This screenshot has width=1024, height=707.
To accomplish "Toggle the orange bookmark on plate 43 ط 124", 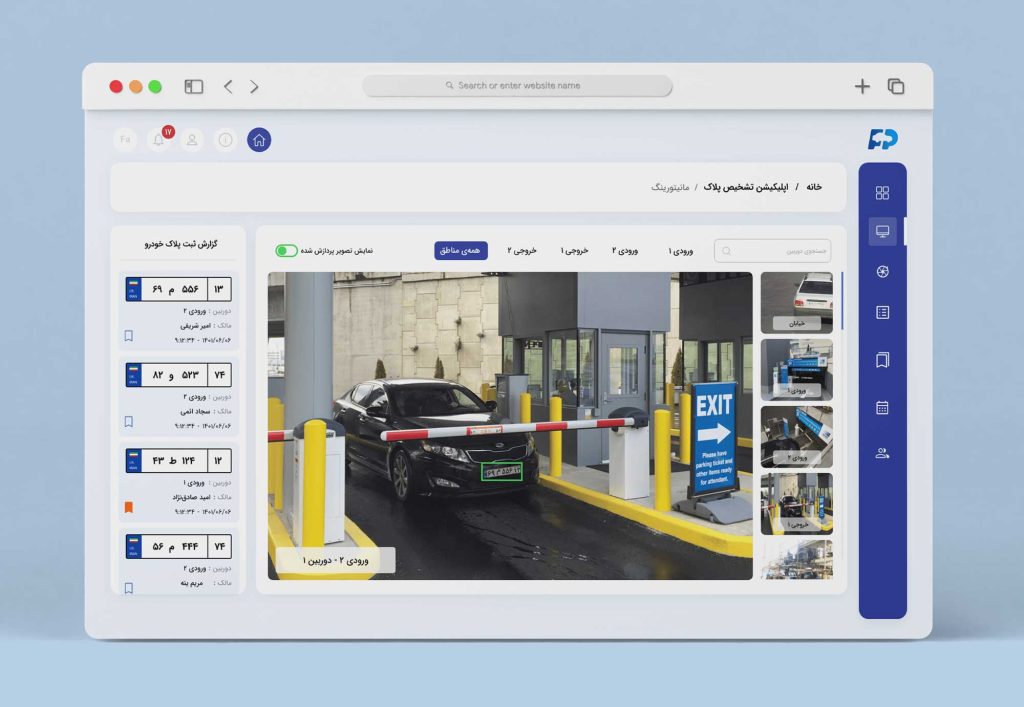I will click(129, 507).
